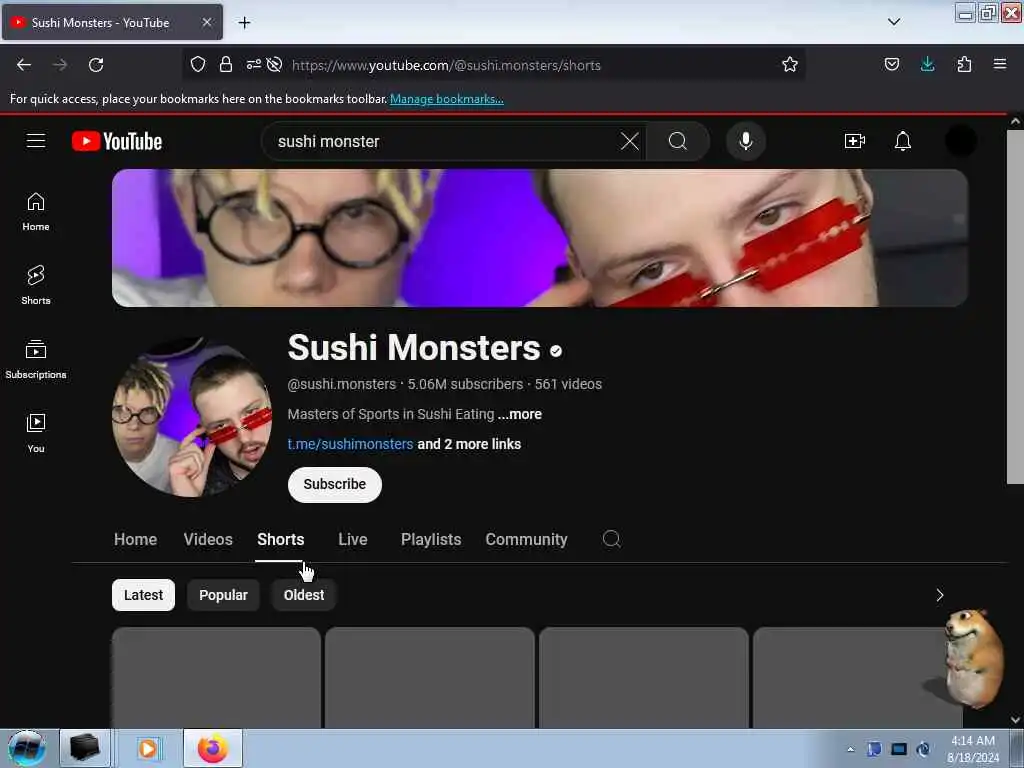The image size is (1024, 768).
Task: Show hidden tray icons arrow
Action: coord(850,749)
